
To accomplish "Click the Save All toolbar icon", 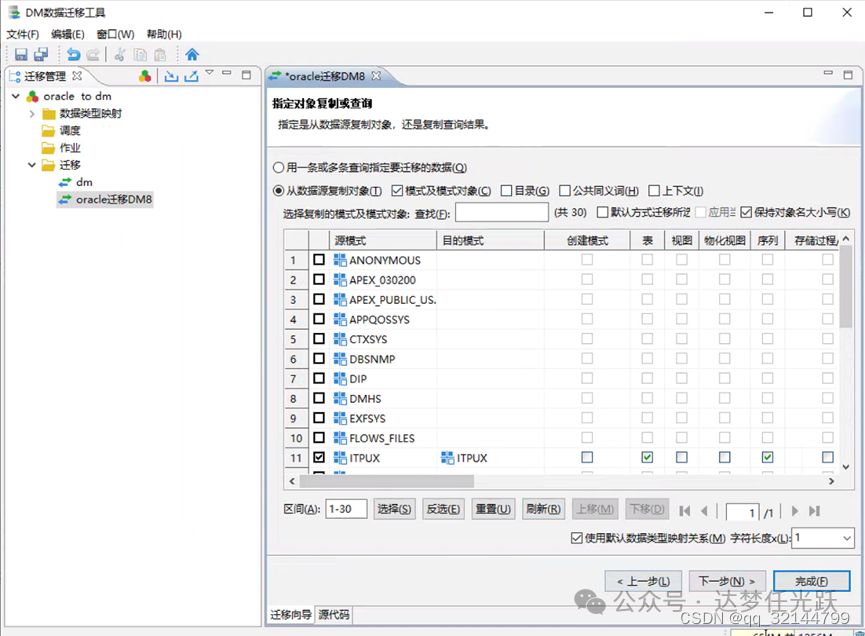I will [x=41, y=54].
